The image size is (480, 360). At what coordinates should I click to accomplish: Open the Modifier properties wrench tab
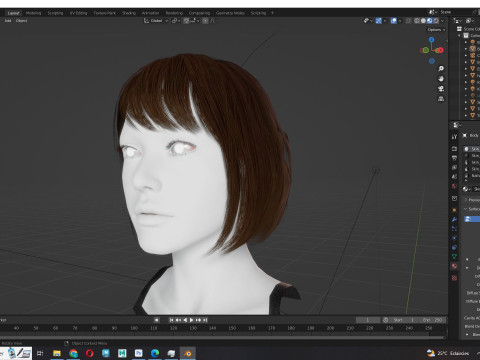454,219
